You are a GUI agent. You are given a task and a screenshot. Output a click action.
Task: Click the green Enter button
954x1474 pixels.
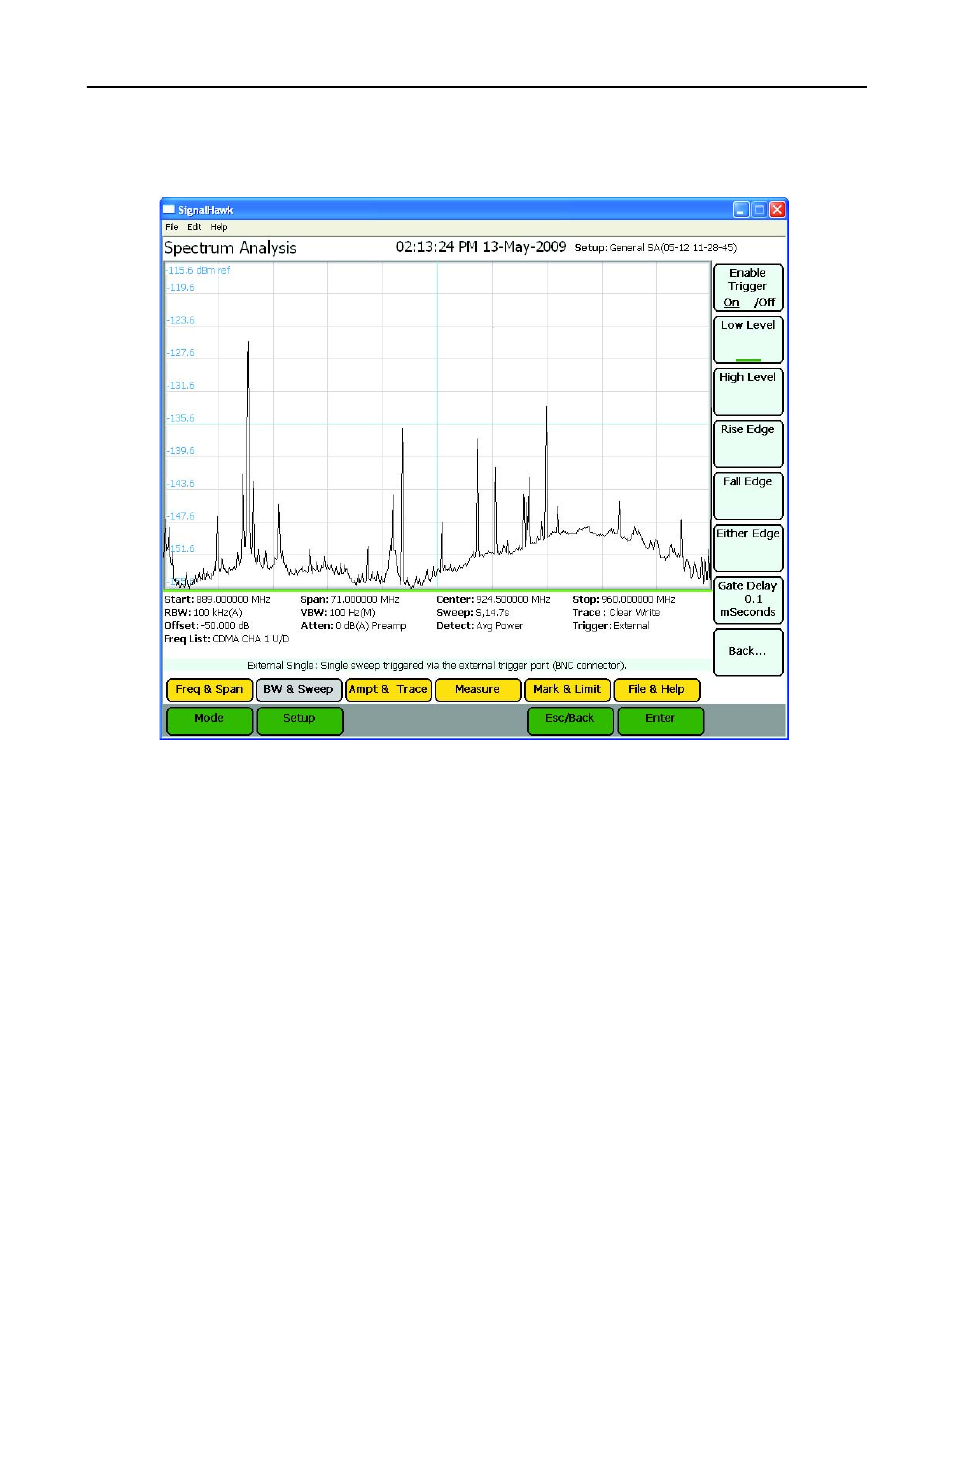(x=660, y=720)
